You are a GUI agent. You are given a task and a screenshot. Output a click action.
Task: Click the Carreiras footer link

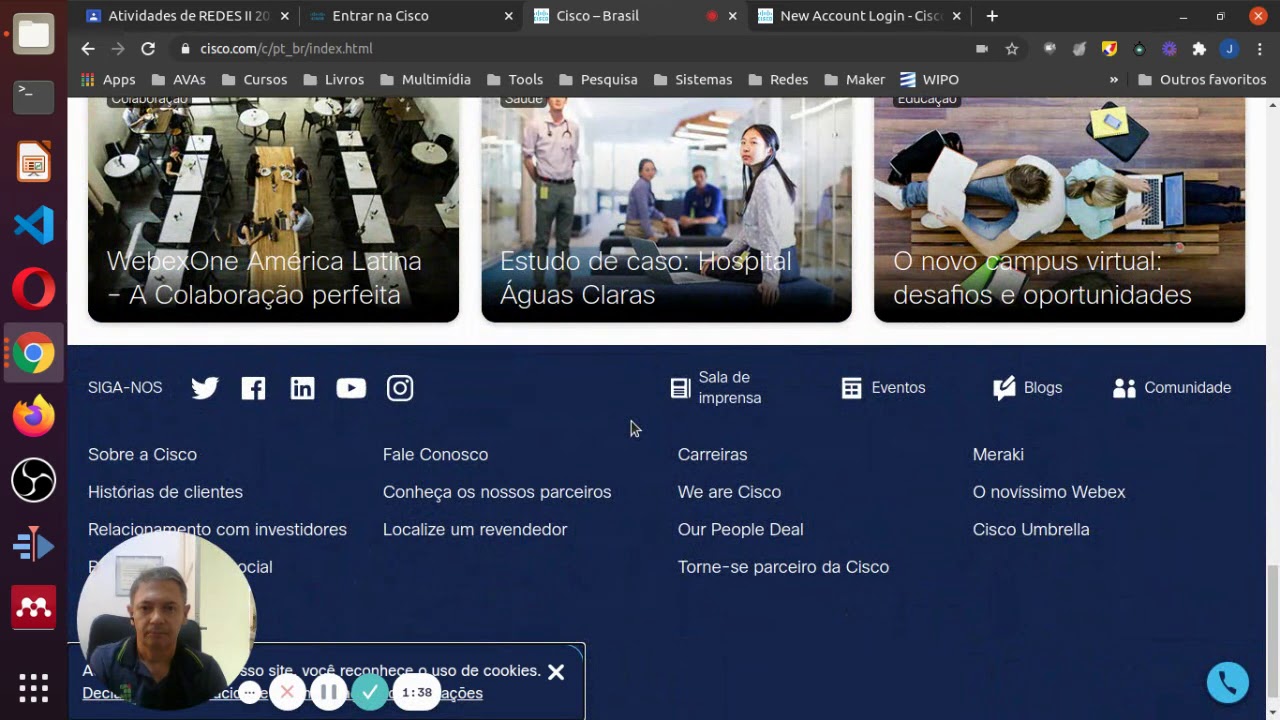712,454
